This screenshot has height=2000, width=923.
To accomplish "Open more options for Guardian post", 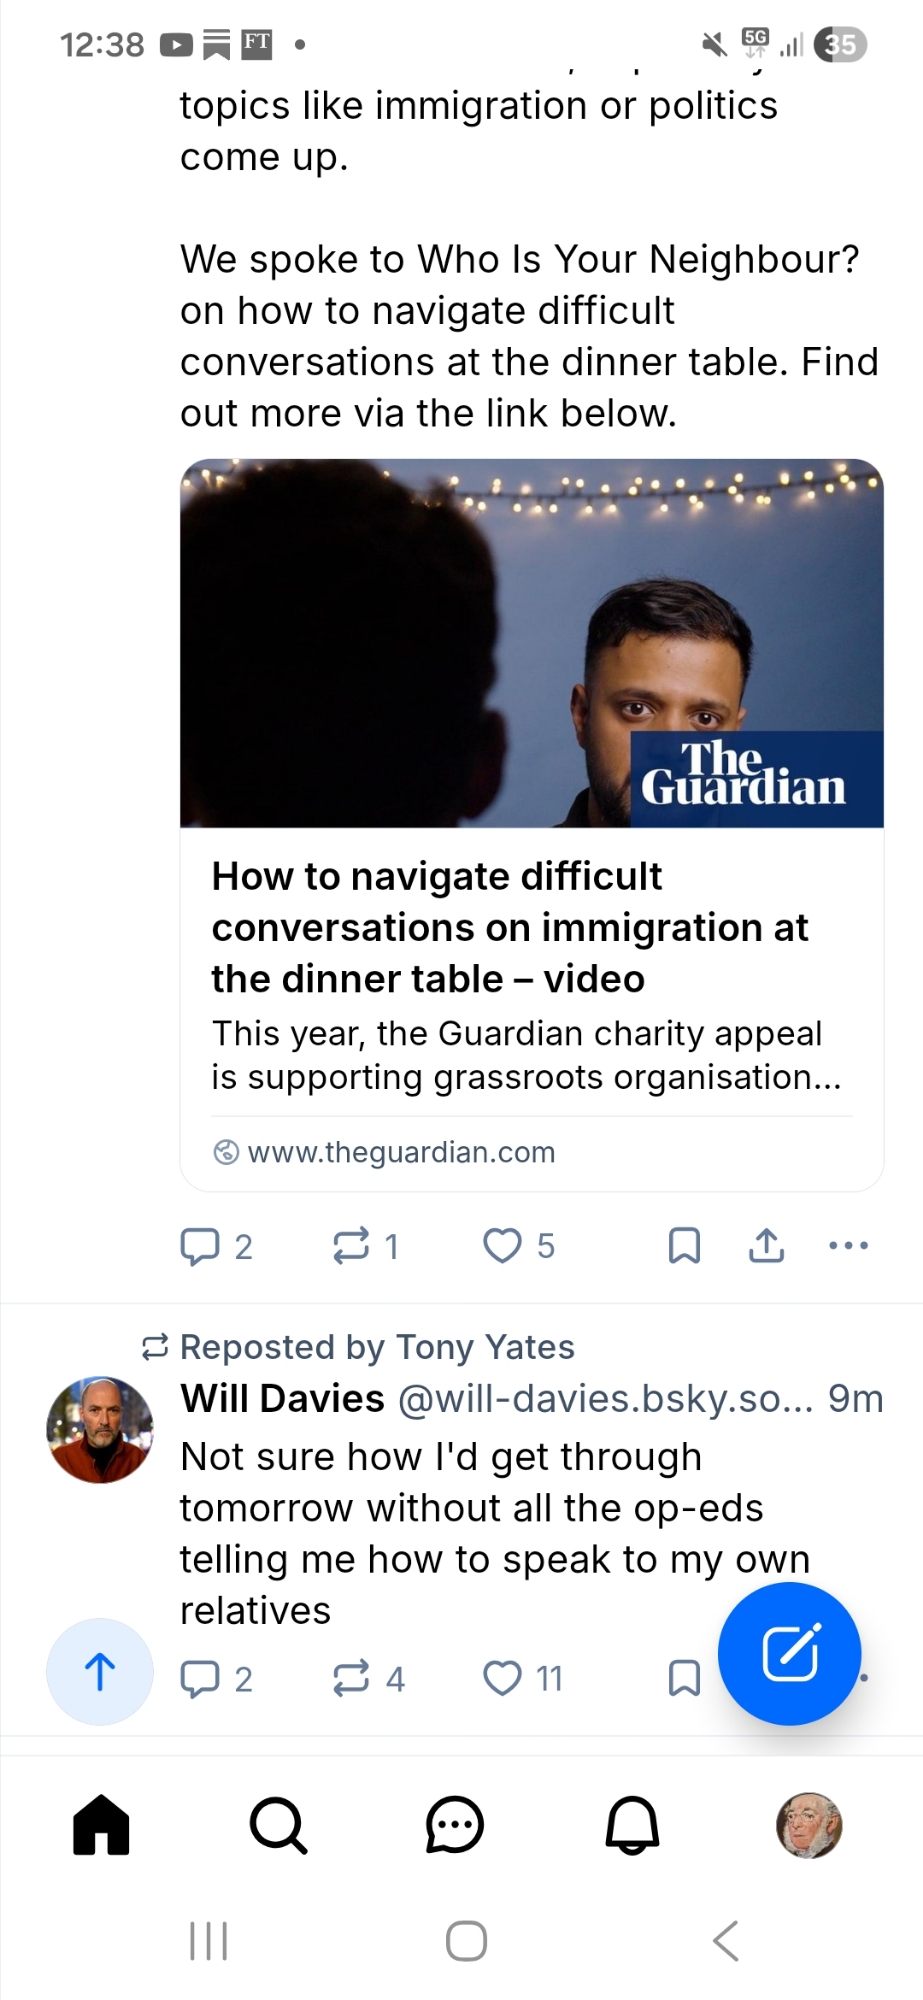I will coord(849,1246).
